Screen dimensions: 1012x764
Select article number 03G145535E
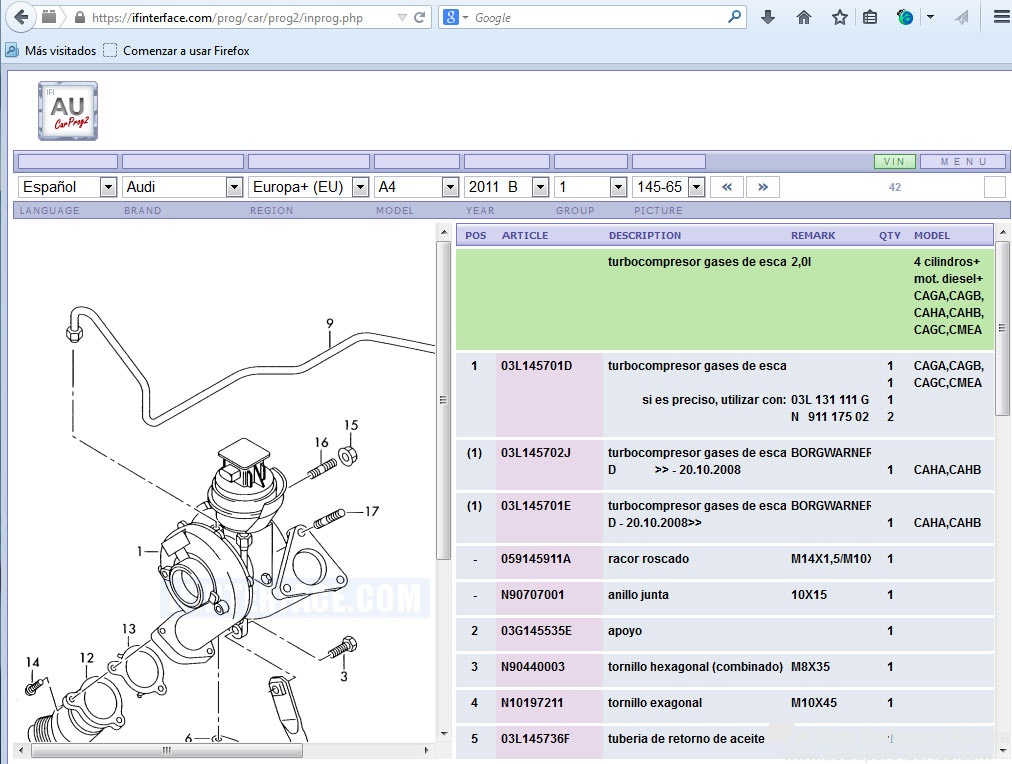(x=536, y=631)
